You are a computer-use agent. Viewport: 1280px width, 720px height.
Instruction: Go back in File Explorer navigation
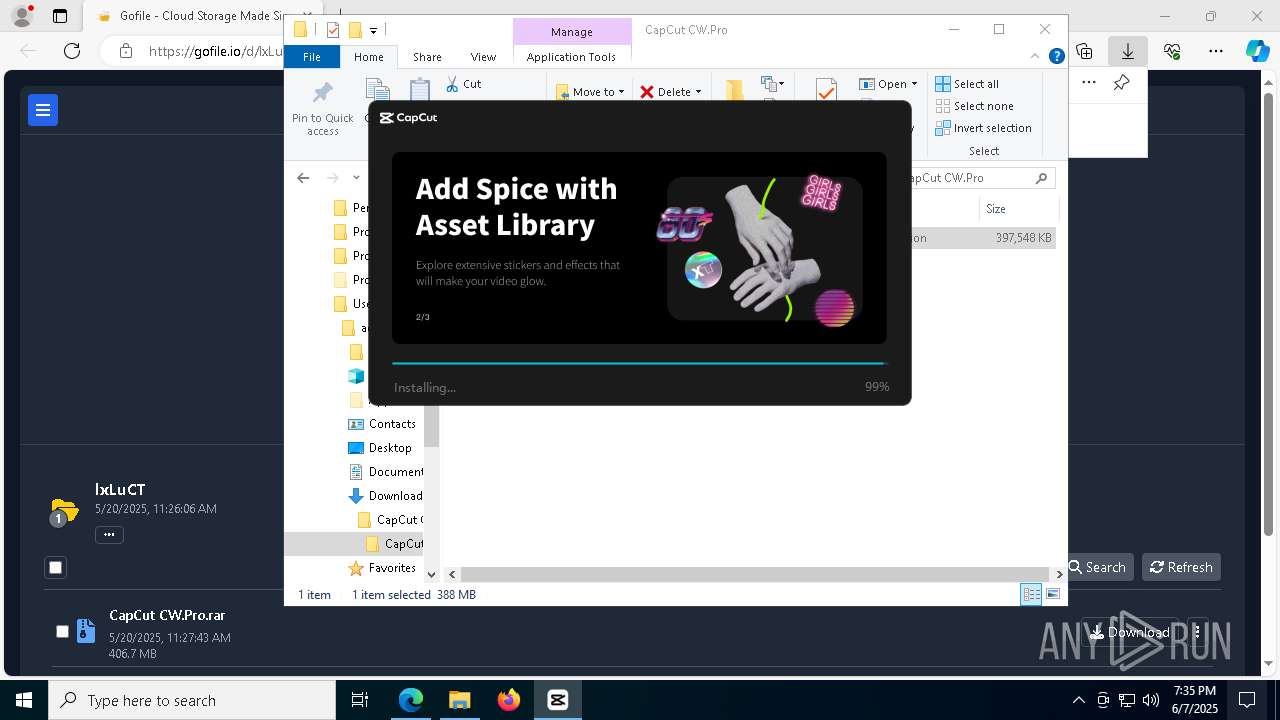[x=303, y=178]
